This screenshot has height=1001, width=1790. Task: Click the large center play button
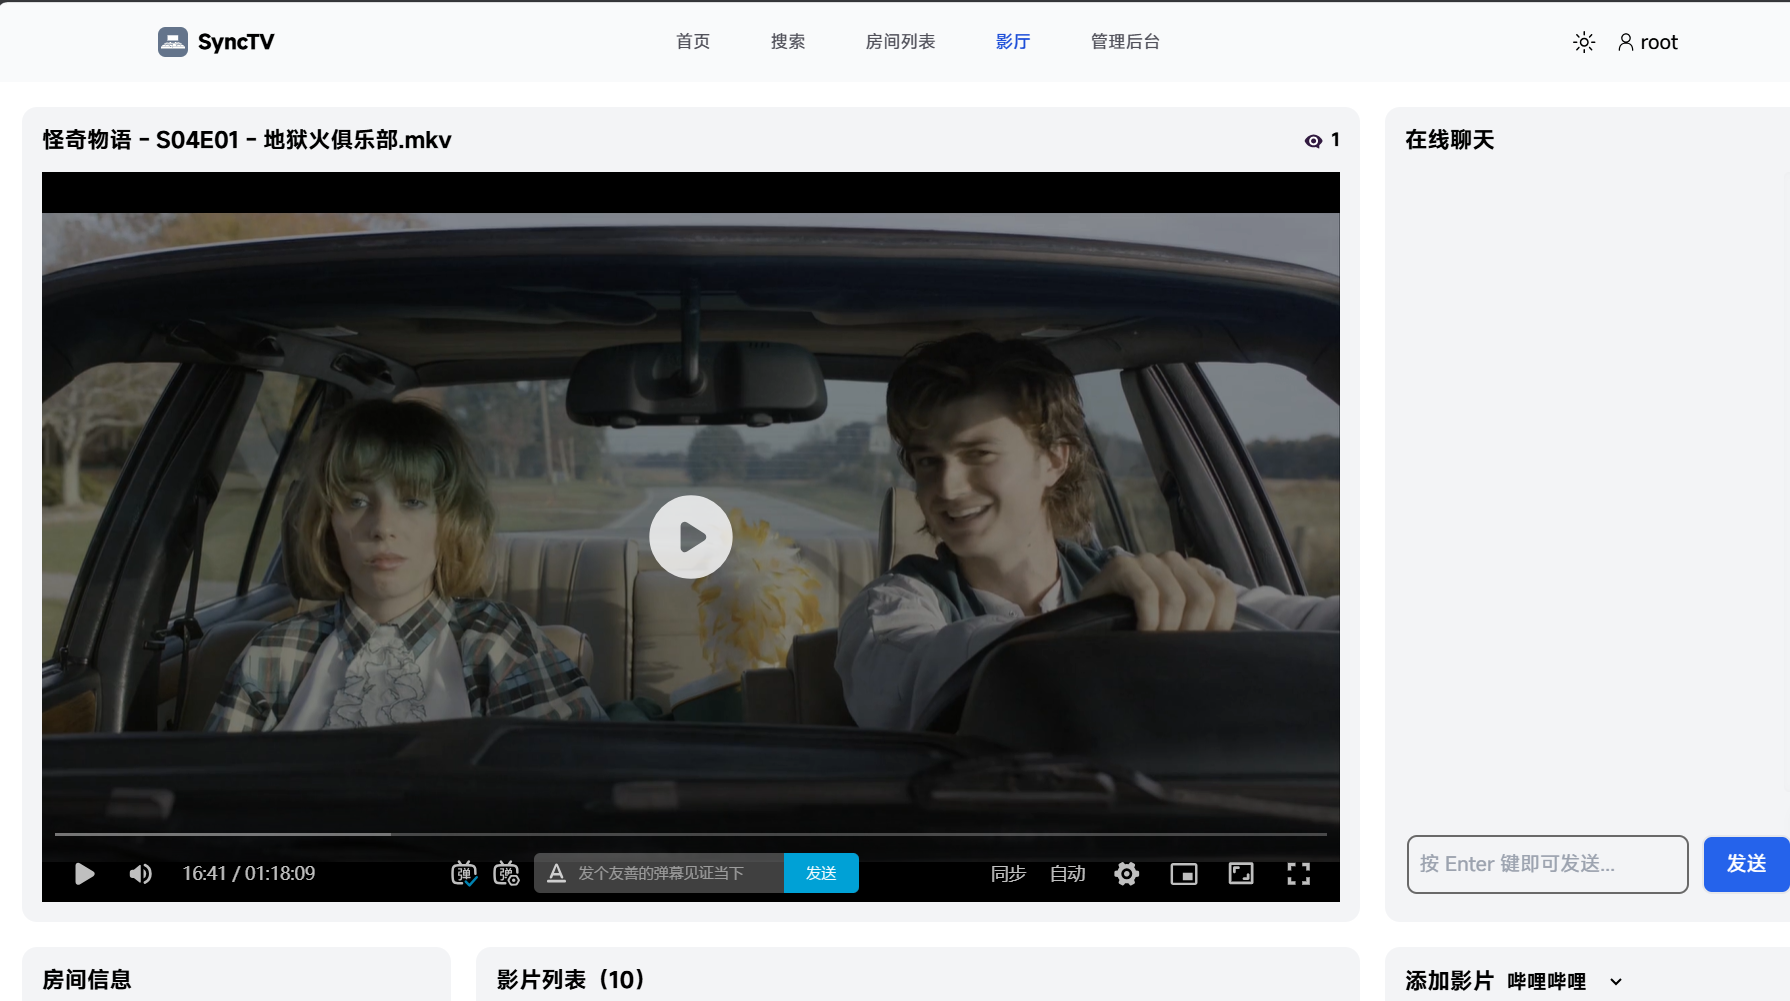[x=691, y=537]
